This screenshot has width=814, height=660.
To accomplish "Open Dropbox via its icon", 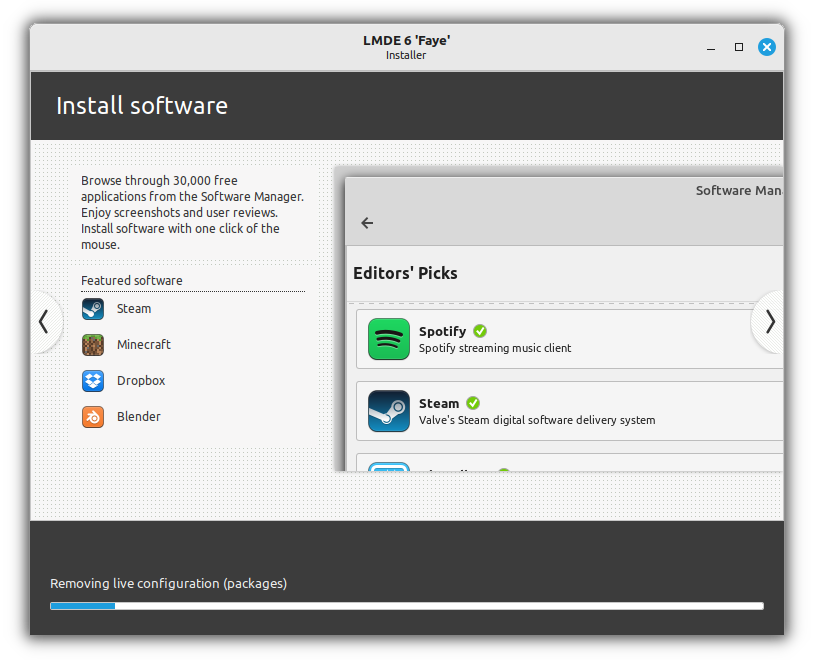I will click(x=92, y=381).
